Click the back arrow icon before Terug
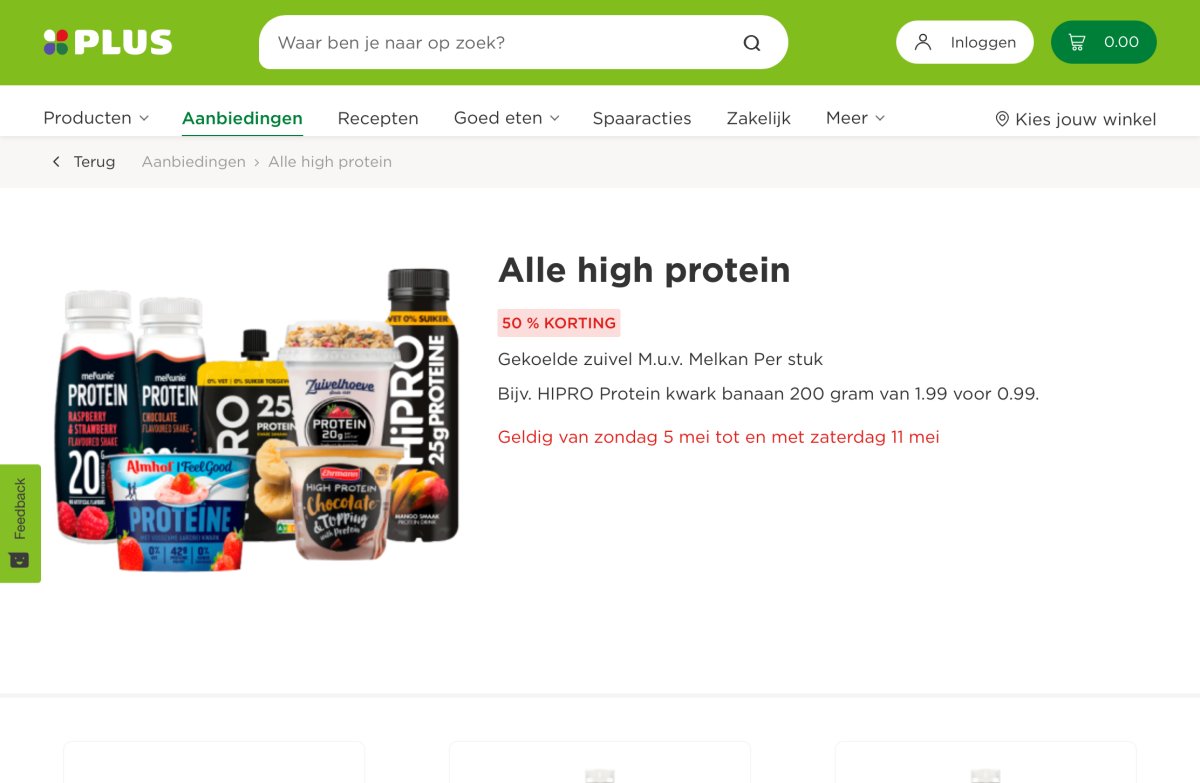1200x783 pixels. pos(56,162)
